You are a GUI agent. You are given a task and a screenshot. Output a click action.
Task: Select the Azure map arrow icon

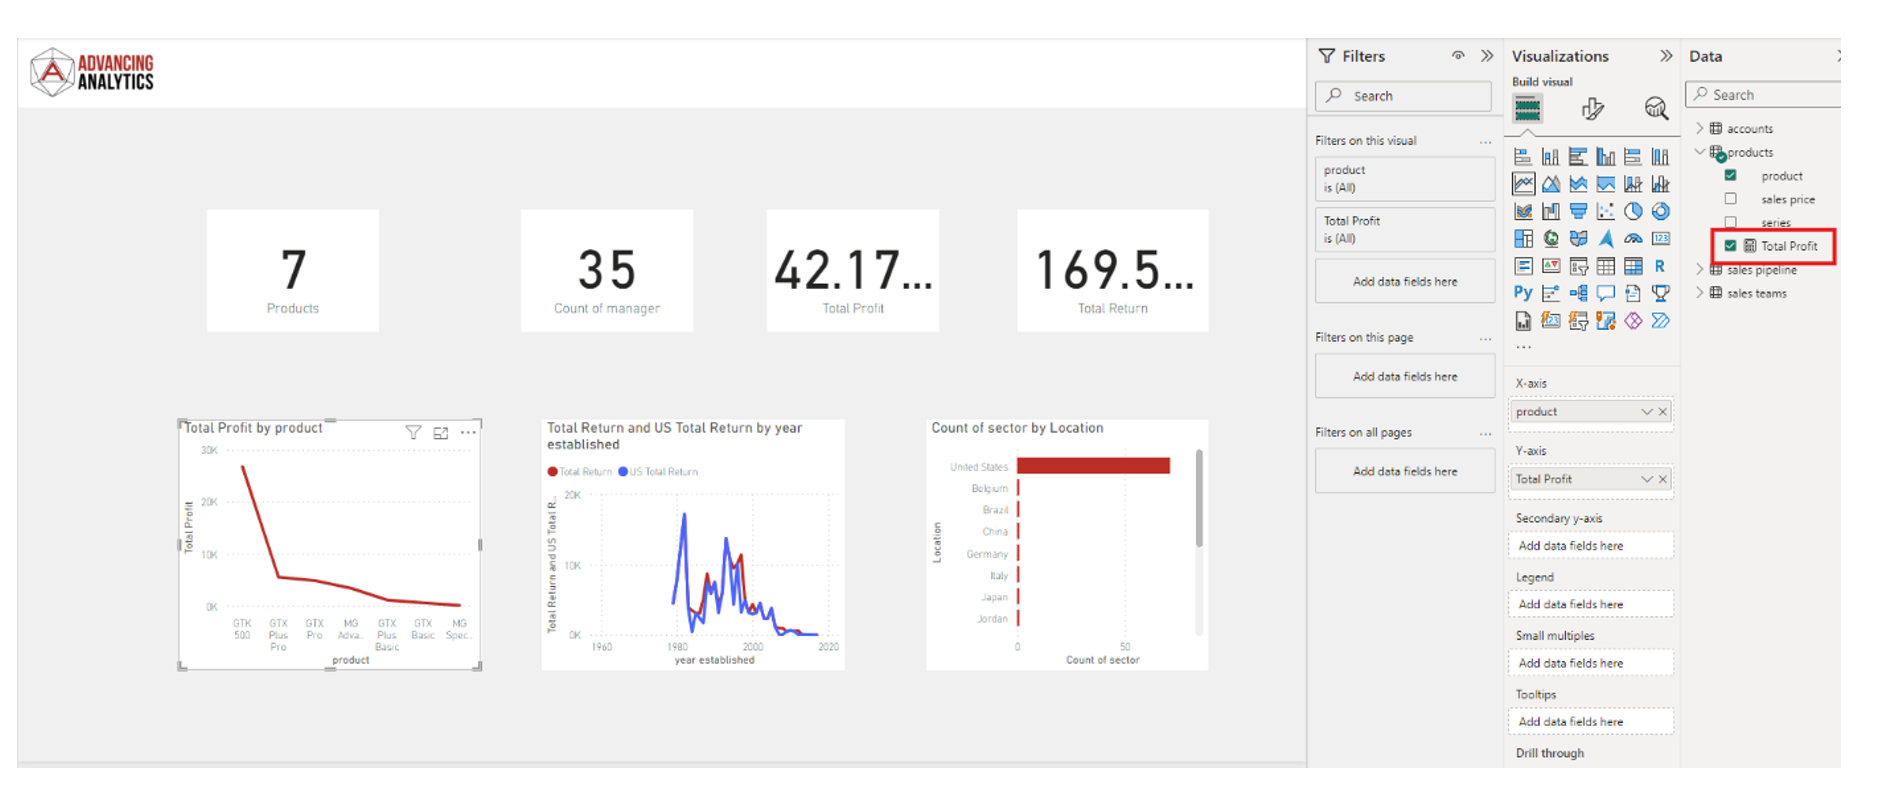click(x=1606, y=239)
